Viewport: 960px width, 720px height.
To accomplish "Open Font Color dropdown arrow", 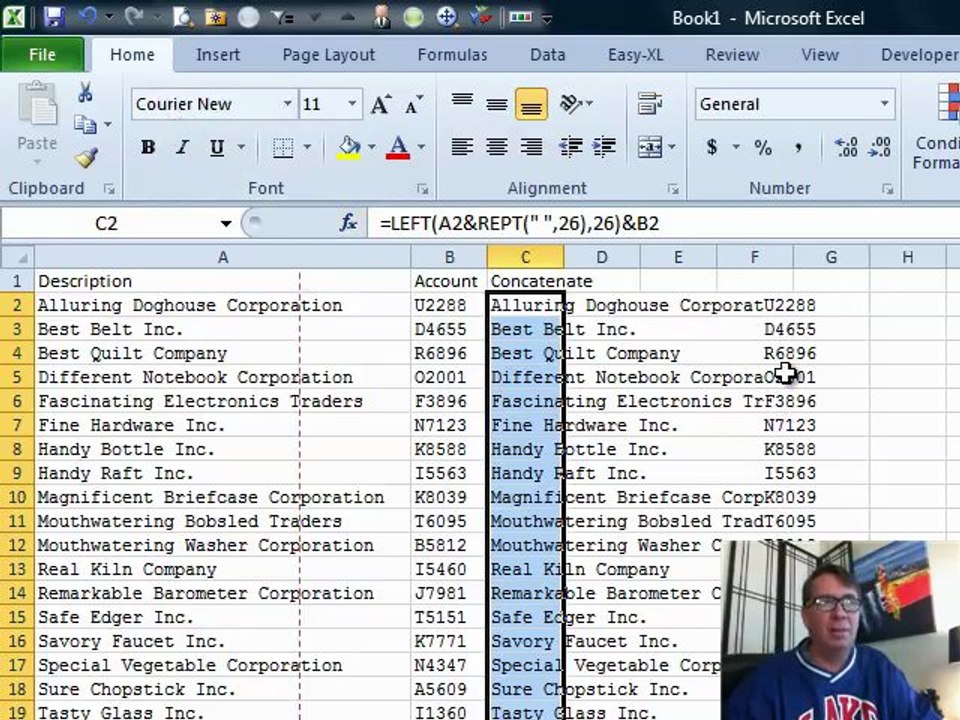I will [x=421, y=148].
